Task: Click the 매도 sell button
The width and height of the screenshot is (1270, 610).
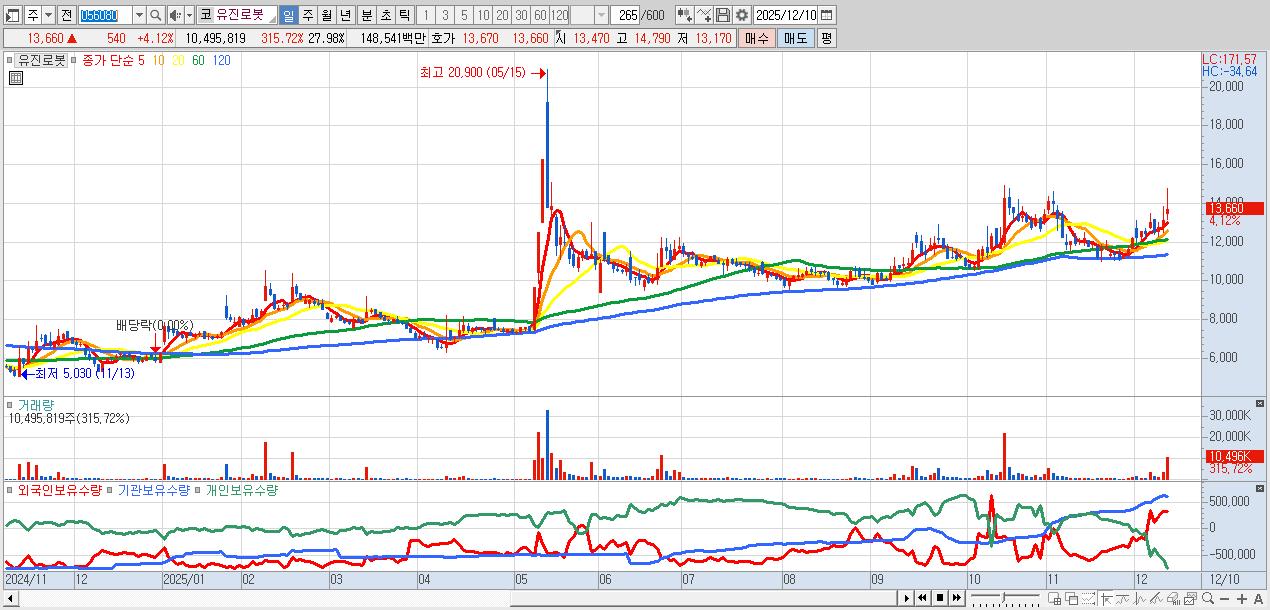Action: pyautogui.click(x=796, y=38)
